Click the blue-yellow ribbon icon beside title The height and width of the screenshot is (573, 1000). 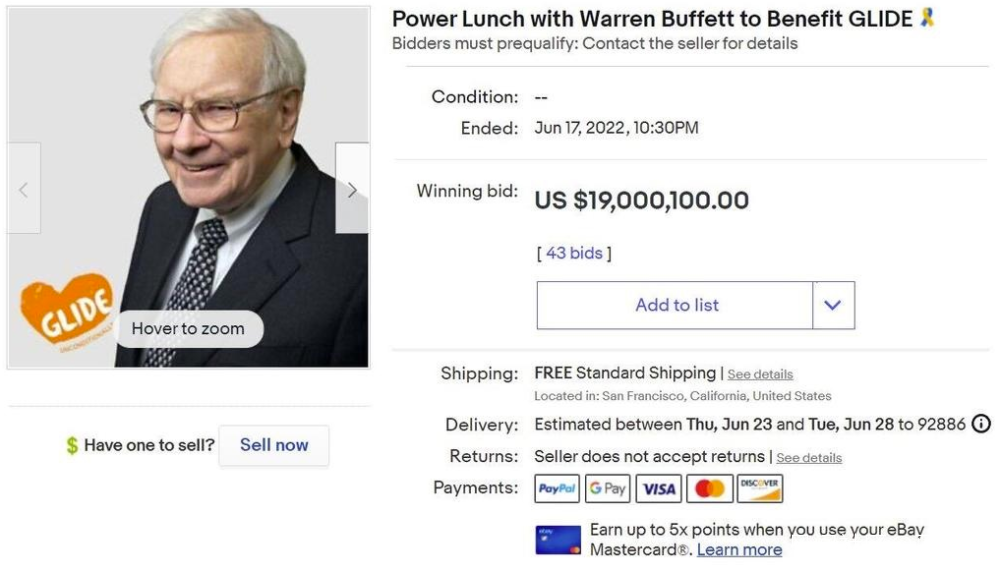pyautogui.click(x=927, y=18)
